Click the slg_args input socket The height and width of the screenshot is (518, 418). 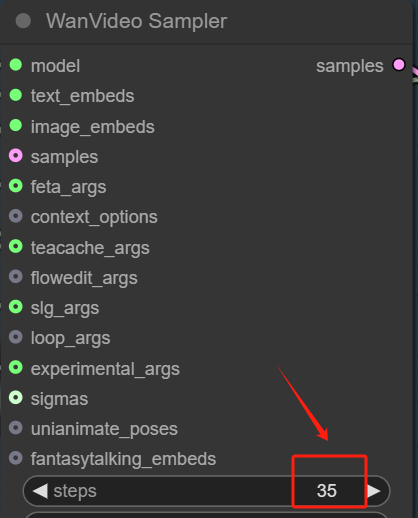tap(16, 307)
